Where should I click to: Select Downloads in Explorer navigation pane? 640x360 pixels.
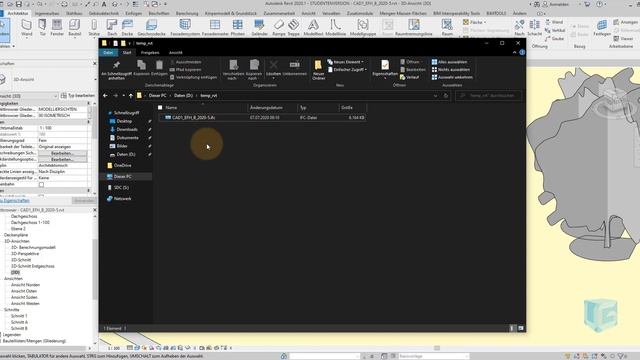[127, 129]
